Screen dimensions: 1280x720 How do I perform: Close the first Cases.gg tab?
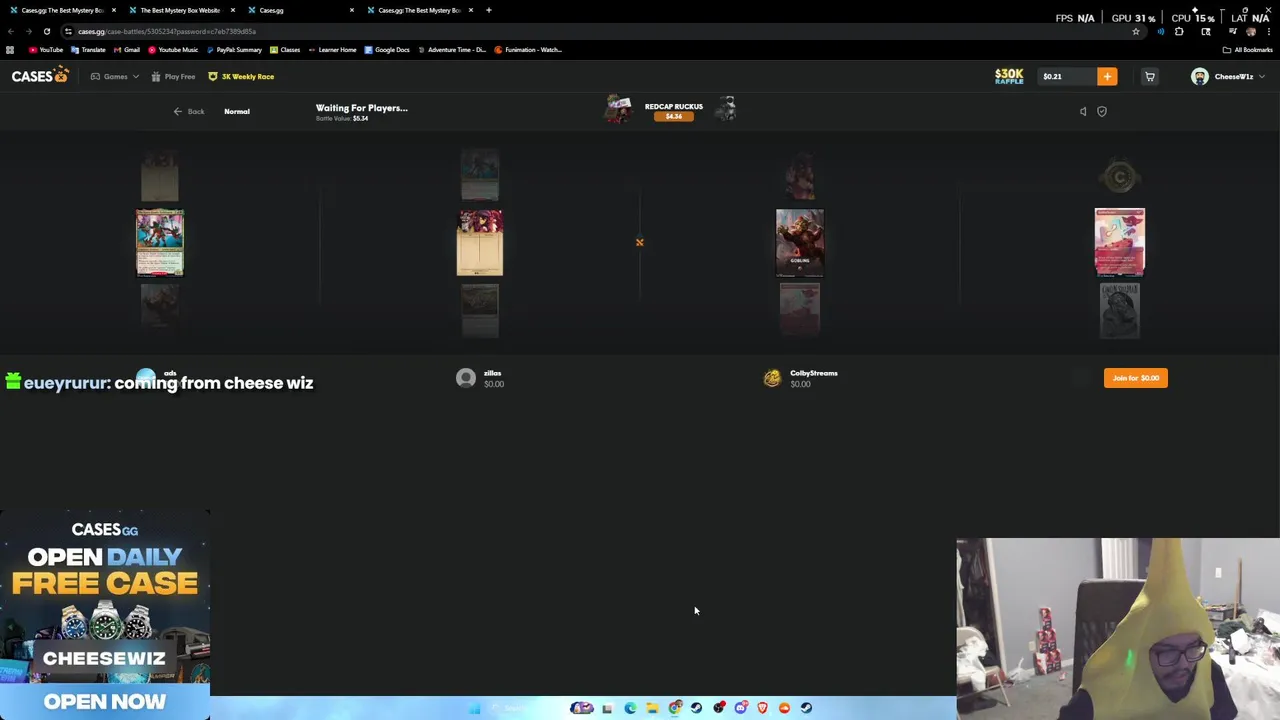coord(114,10)
